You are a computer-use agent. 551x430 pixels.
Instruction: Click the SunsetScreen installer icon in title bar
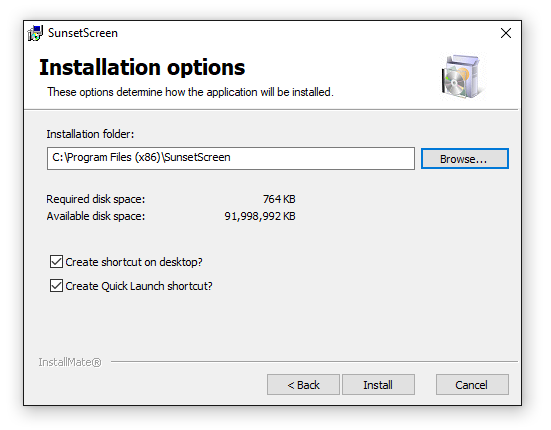[35, 33]
